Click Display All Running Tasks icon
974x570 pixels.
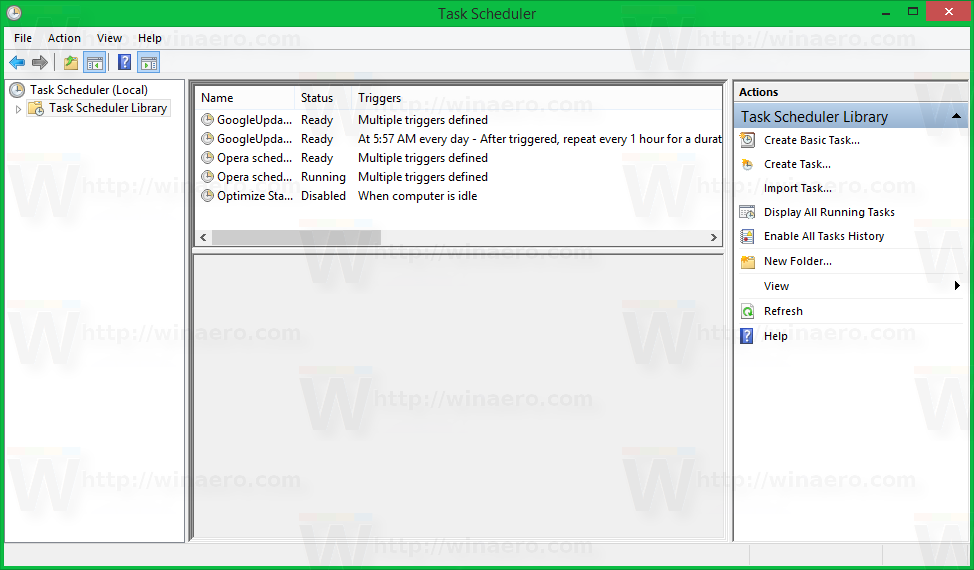click(x=747, y=212)
